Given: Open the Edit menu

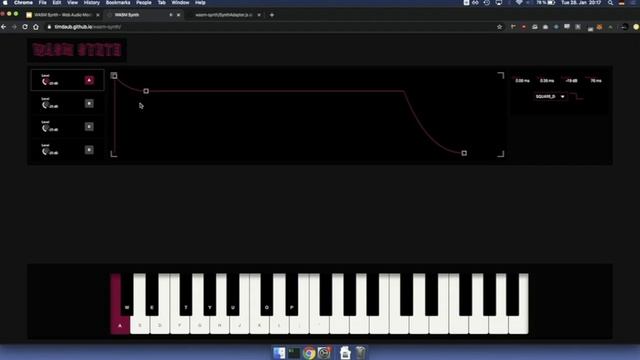Looking at the screenshot, I should pos(57,2).
